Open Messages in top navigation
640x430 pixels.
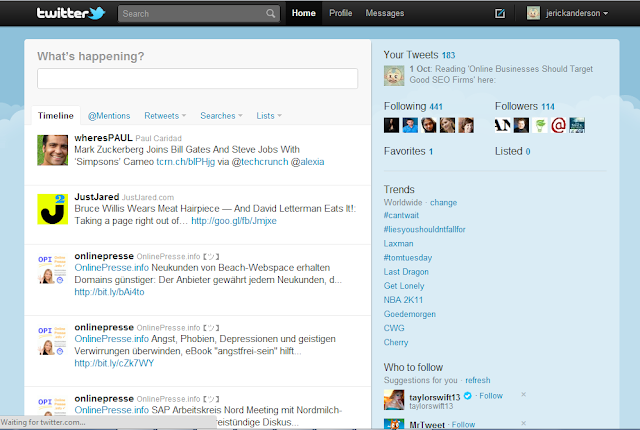pos(385,13)
